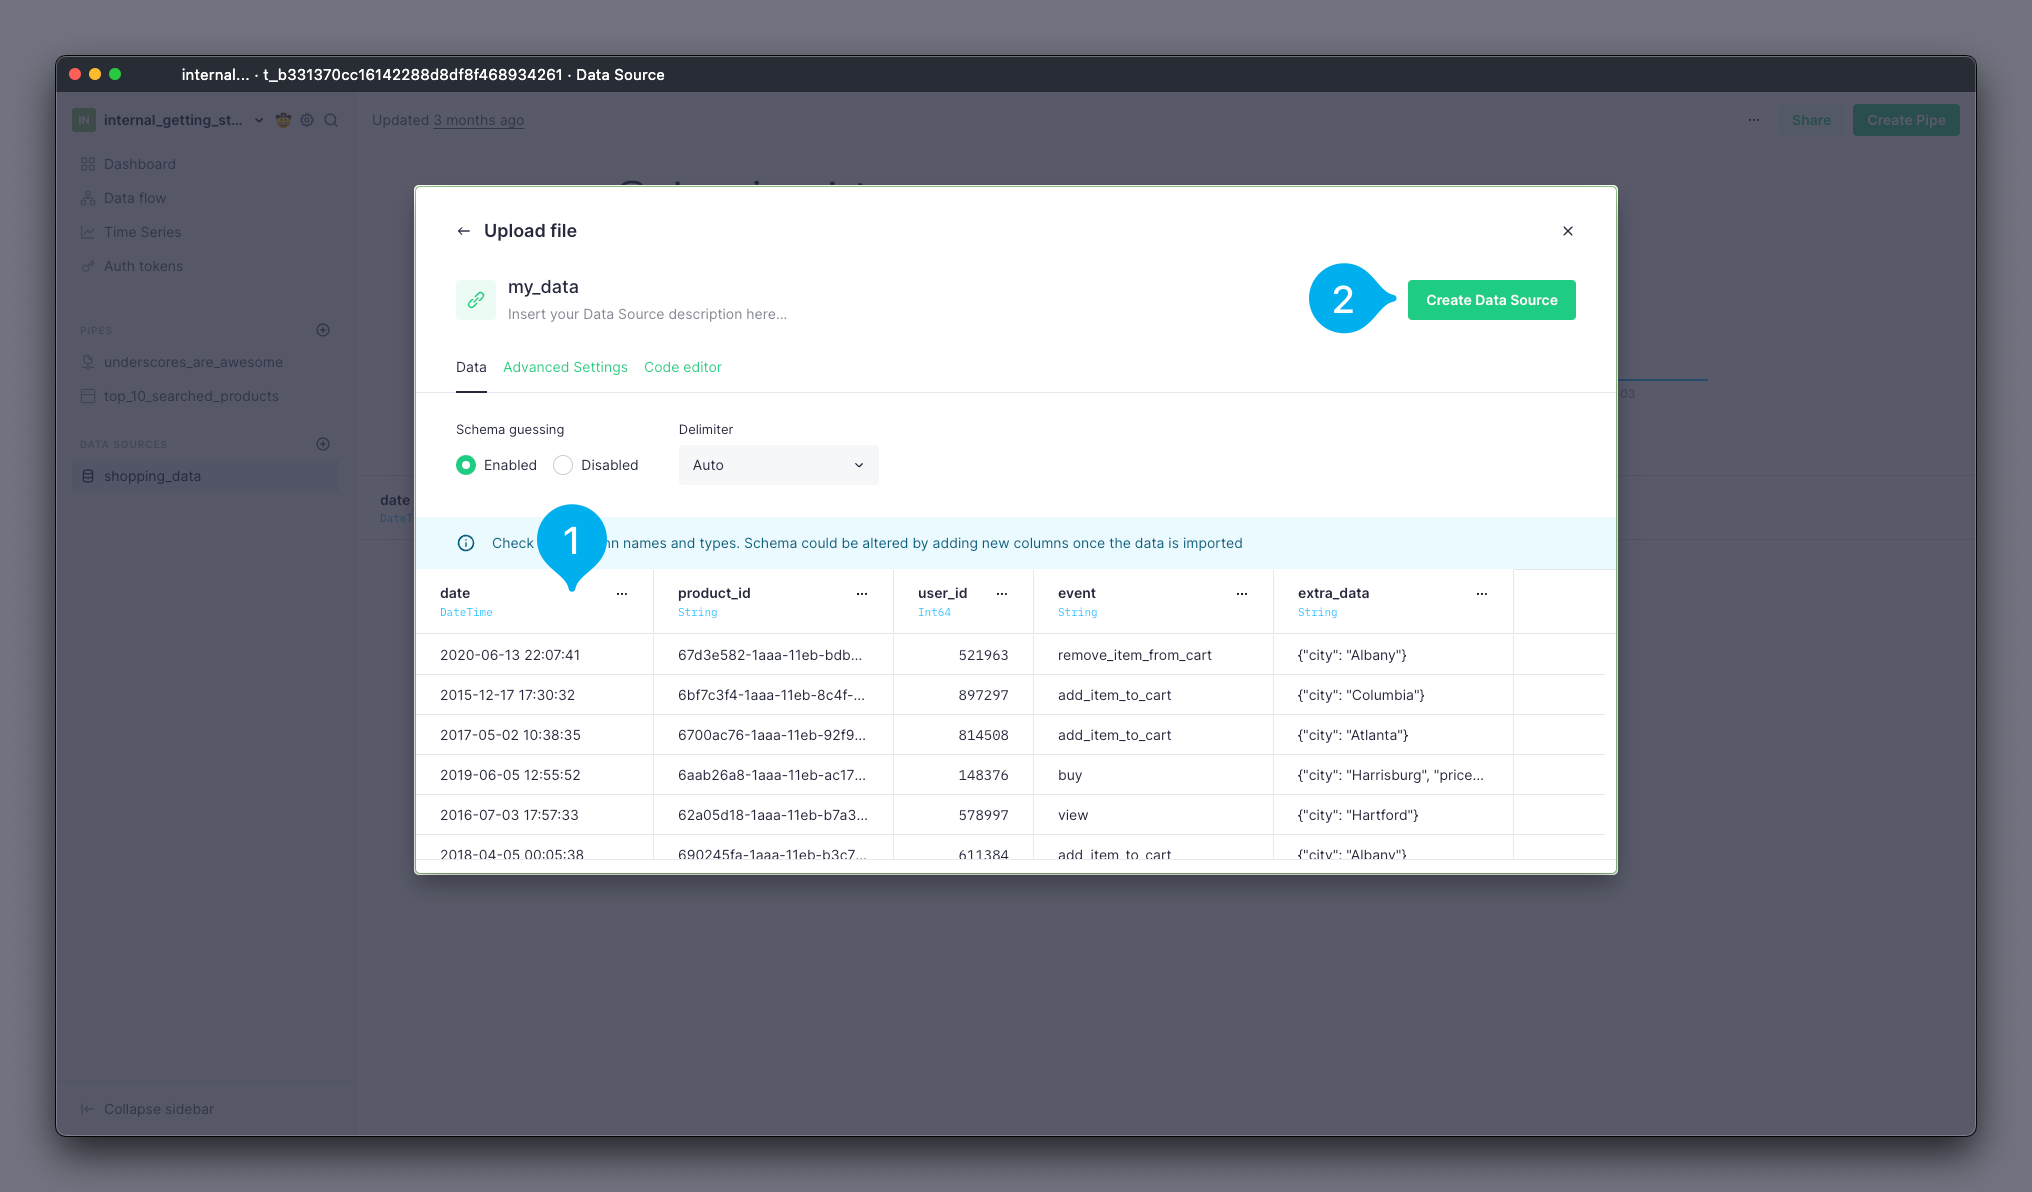Screen dimensions: 2032x1192
Task: Open options menu for date column
Action: coord(622,593)
